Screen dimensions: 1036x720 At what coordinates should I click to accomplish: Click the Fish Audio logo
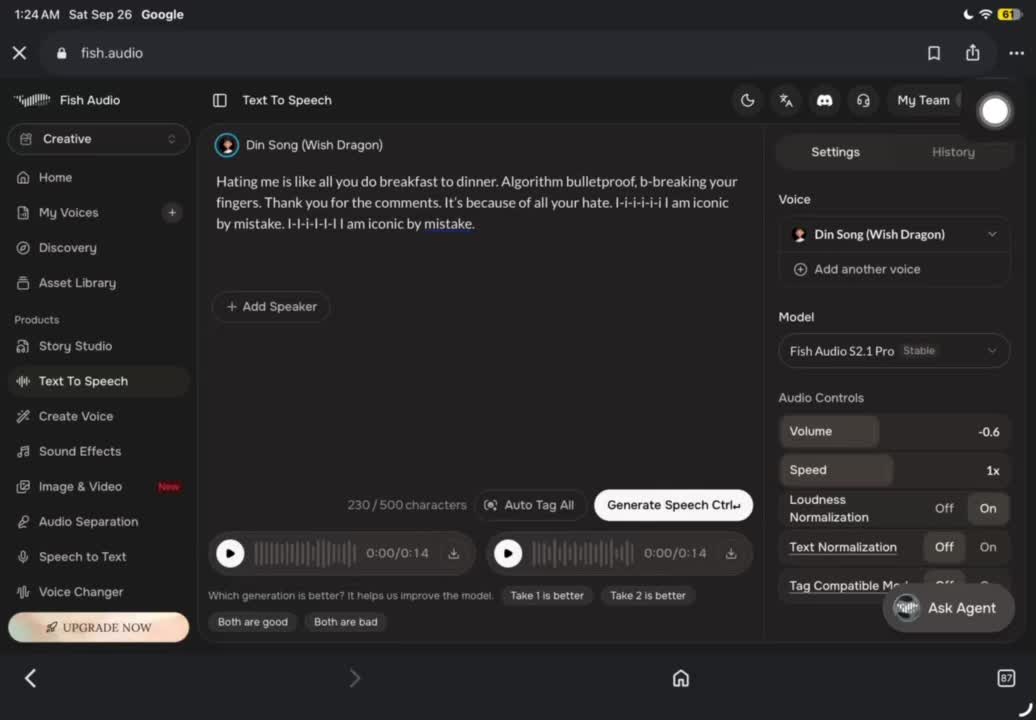(67, 100)
